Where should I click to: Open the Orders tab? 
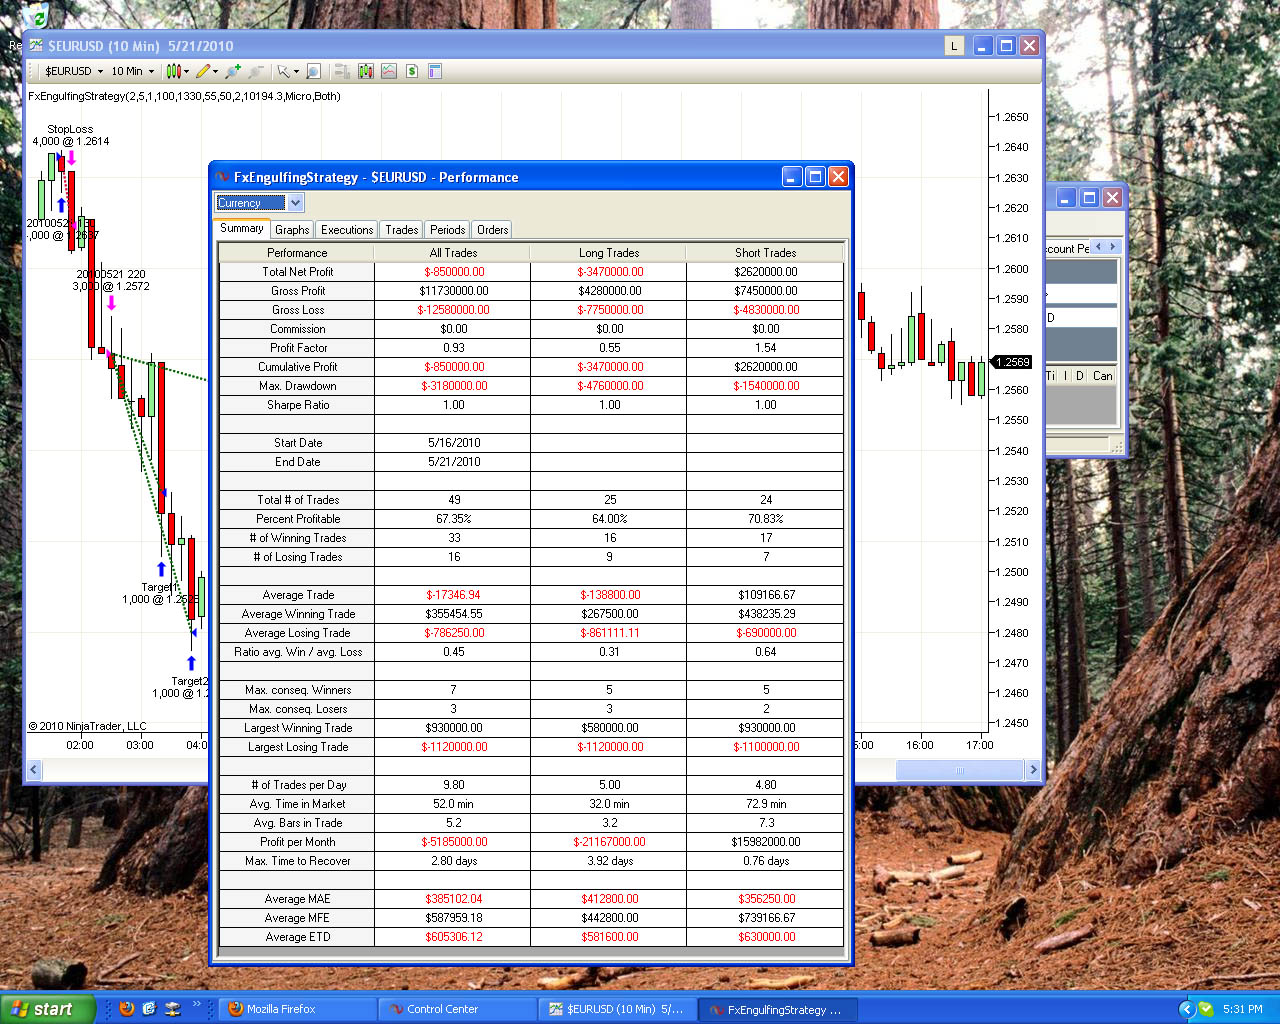click(x=492, y=230)
